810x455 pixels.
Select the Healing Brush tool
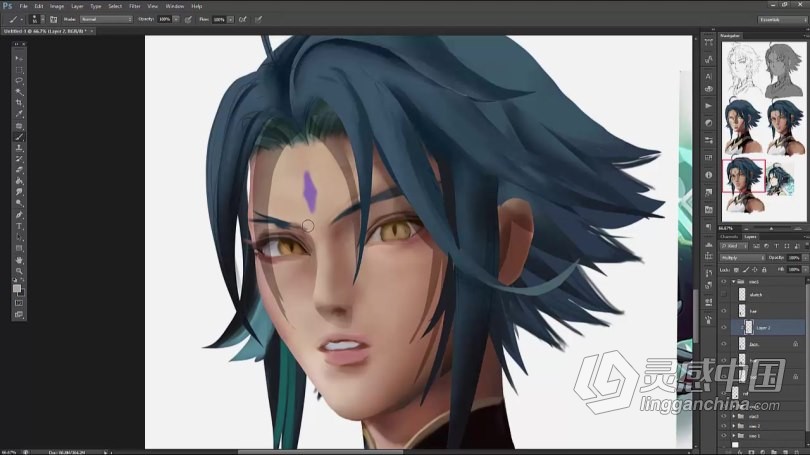click(19, 125)
